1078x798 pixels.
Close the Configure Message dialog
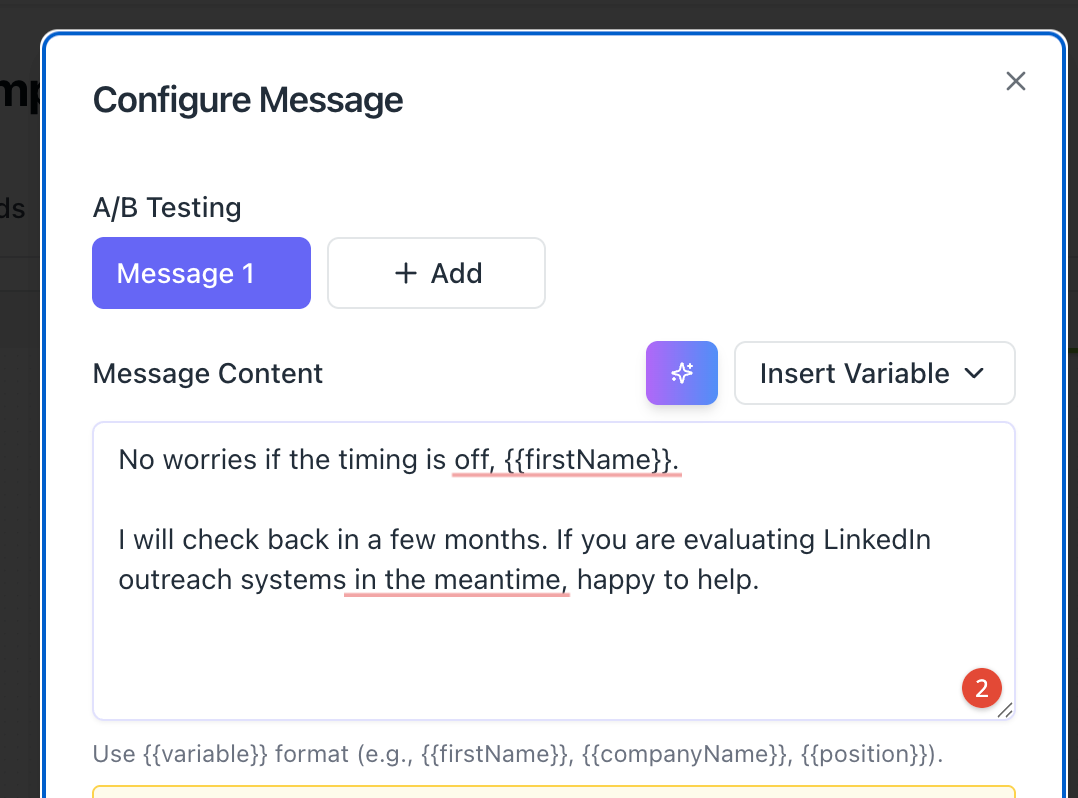point(1016,81)
